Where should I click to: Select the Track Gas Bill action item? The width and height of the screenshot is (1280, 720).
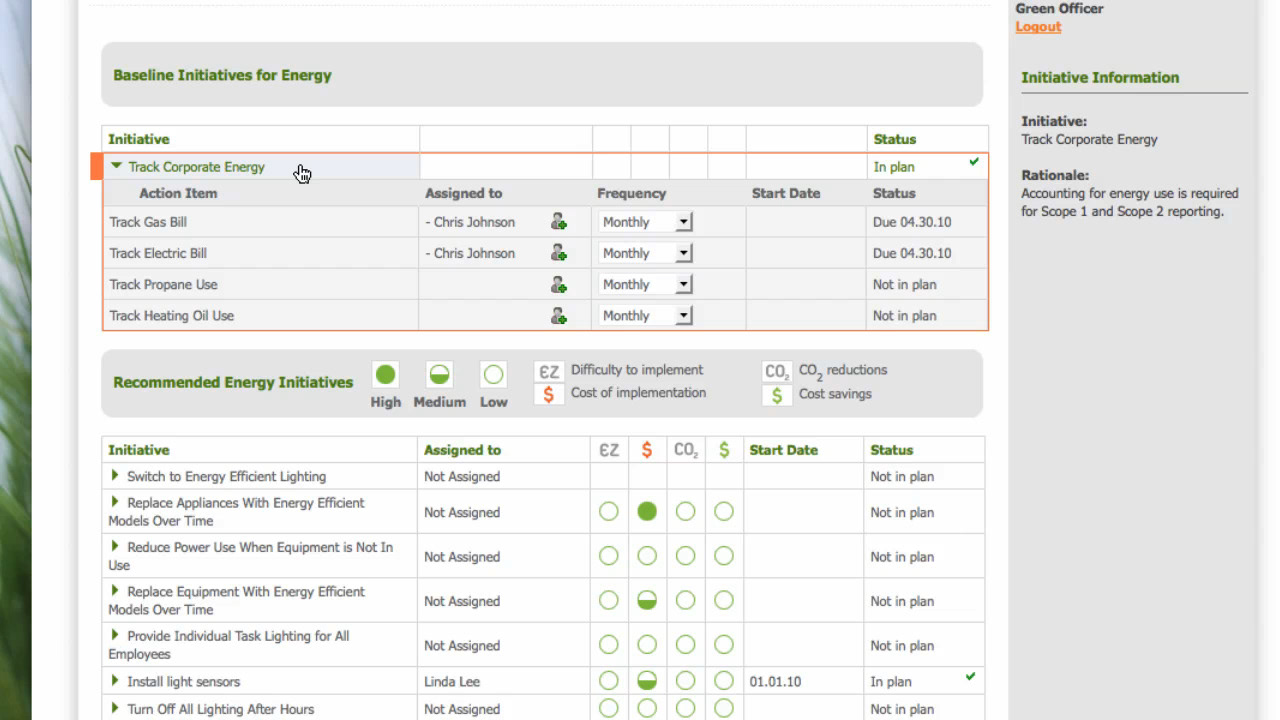point(148,222)
